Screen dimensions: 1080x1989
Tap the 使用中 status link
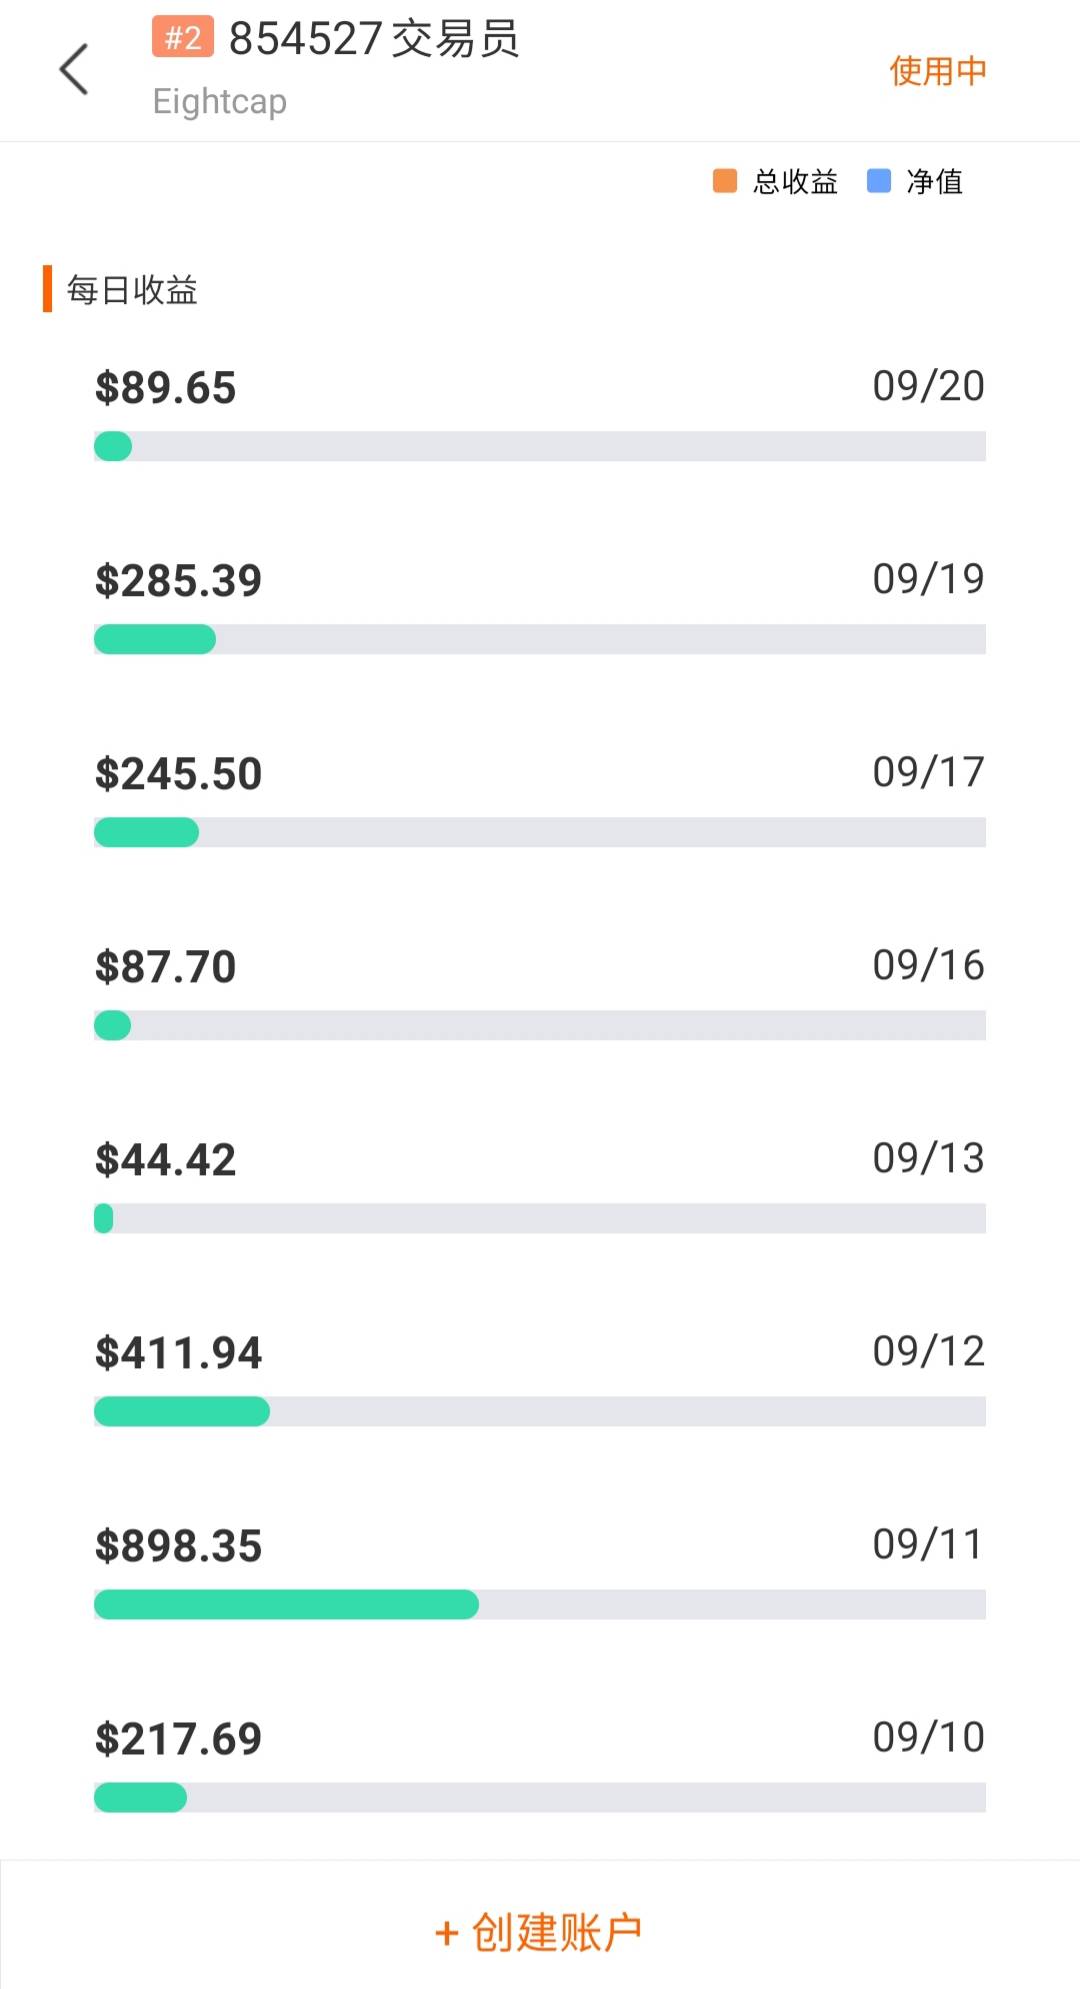tap(937, 71)
